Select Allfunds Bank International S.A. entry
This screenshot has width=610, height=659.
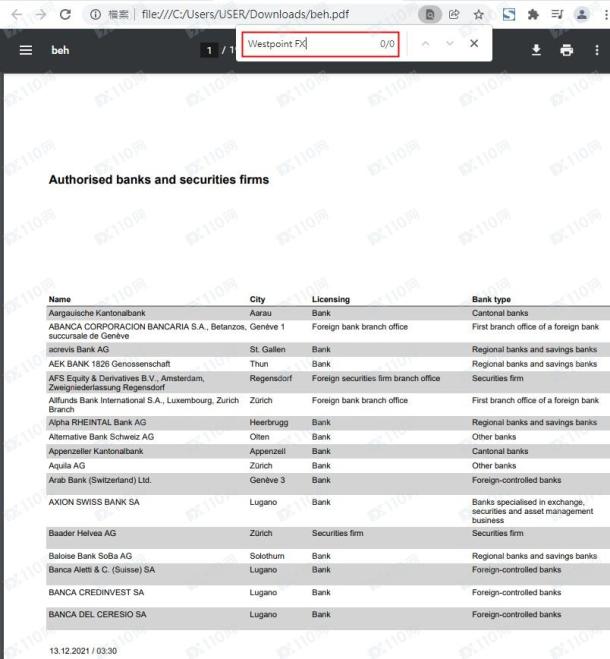(x=144, y=405)
